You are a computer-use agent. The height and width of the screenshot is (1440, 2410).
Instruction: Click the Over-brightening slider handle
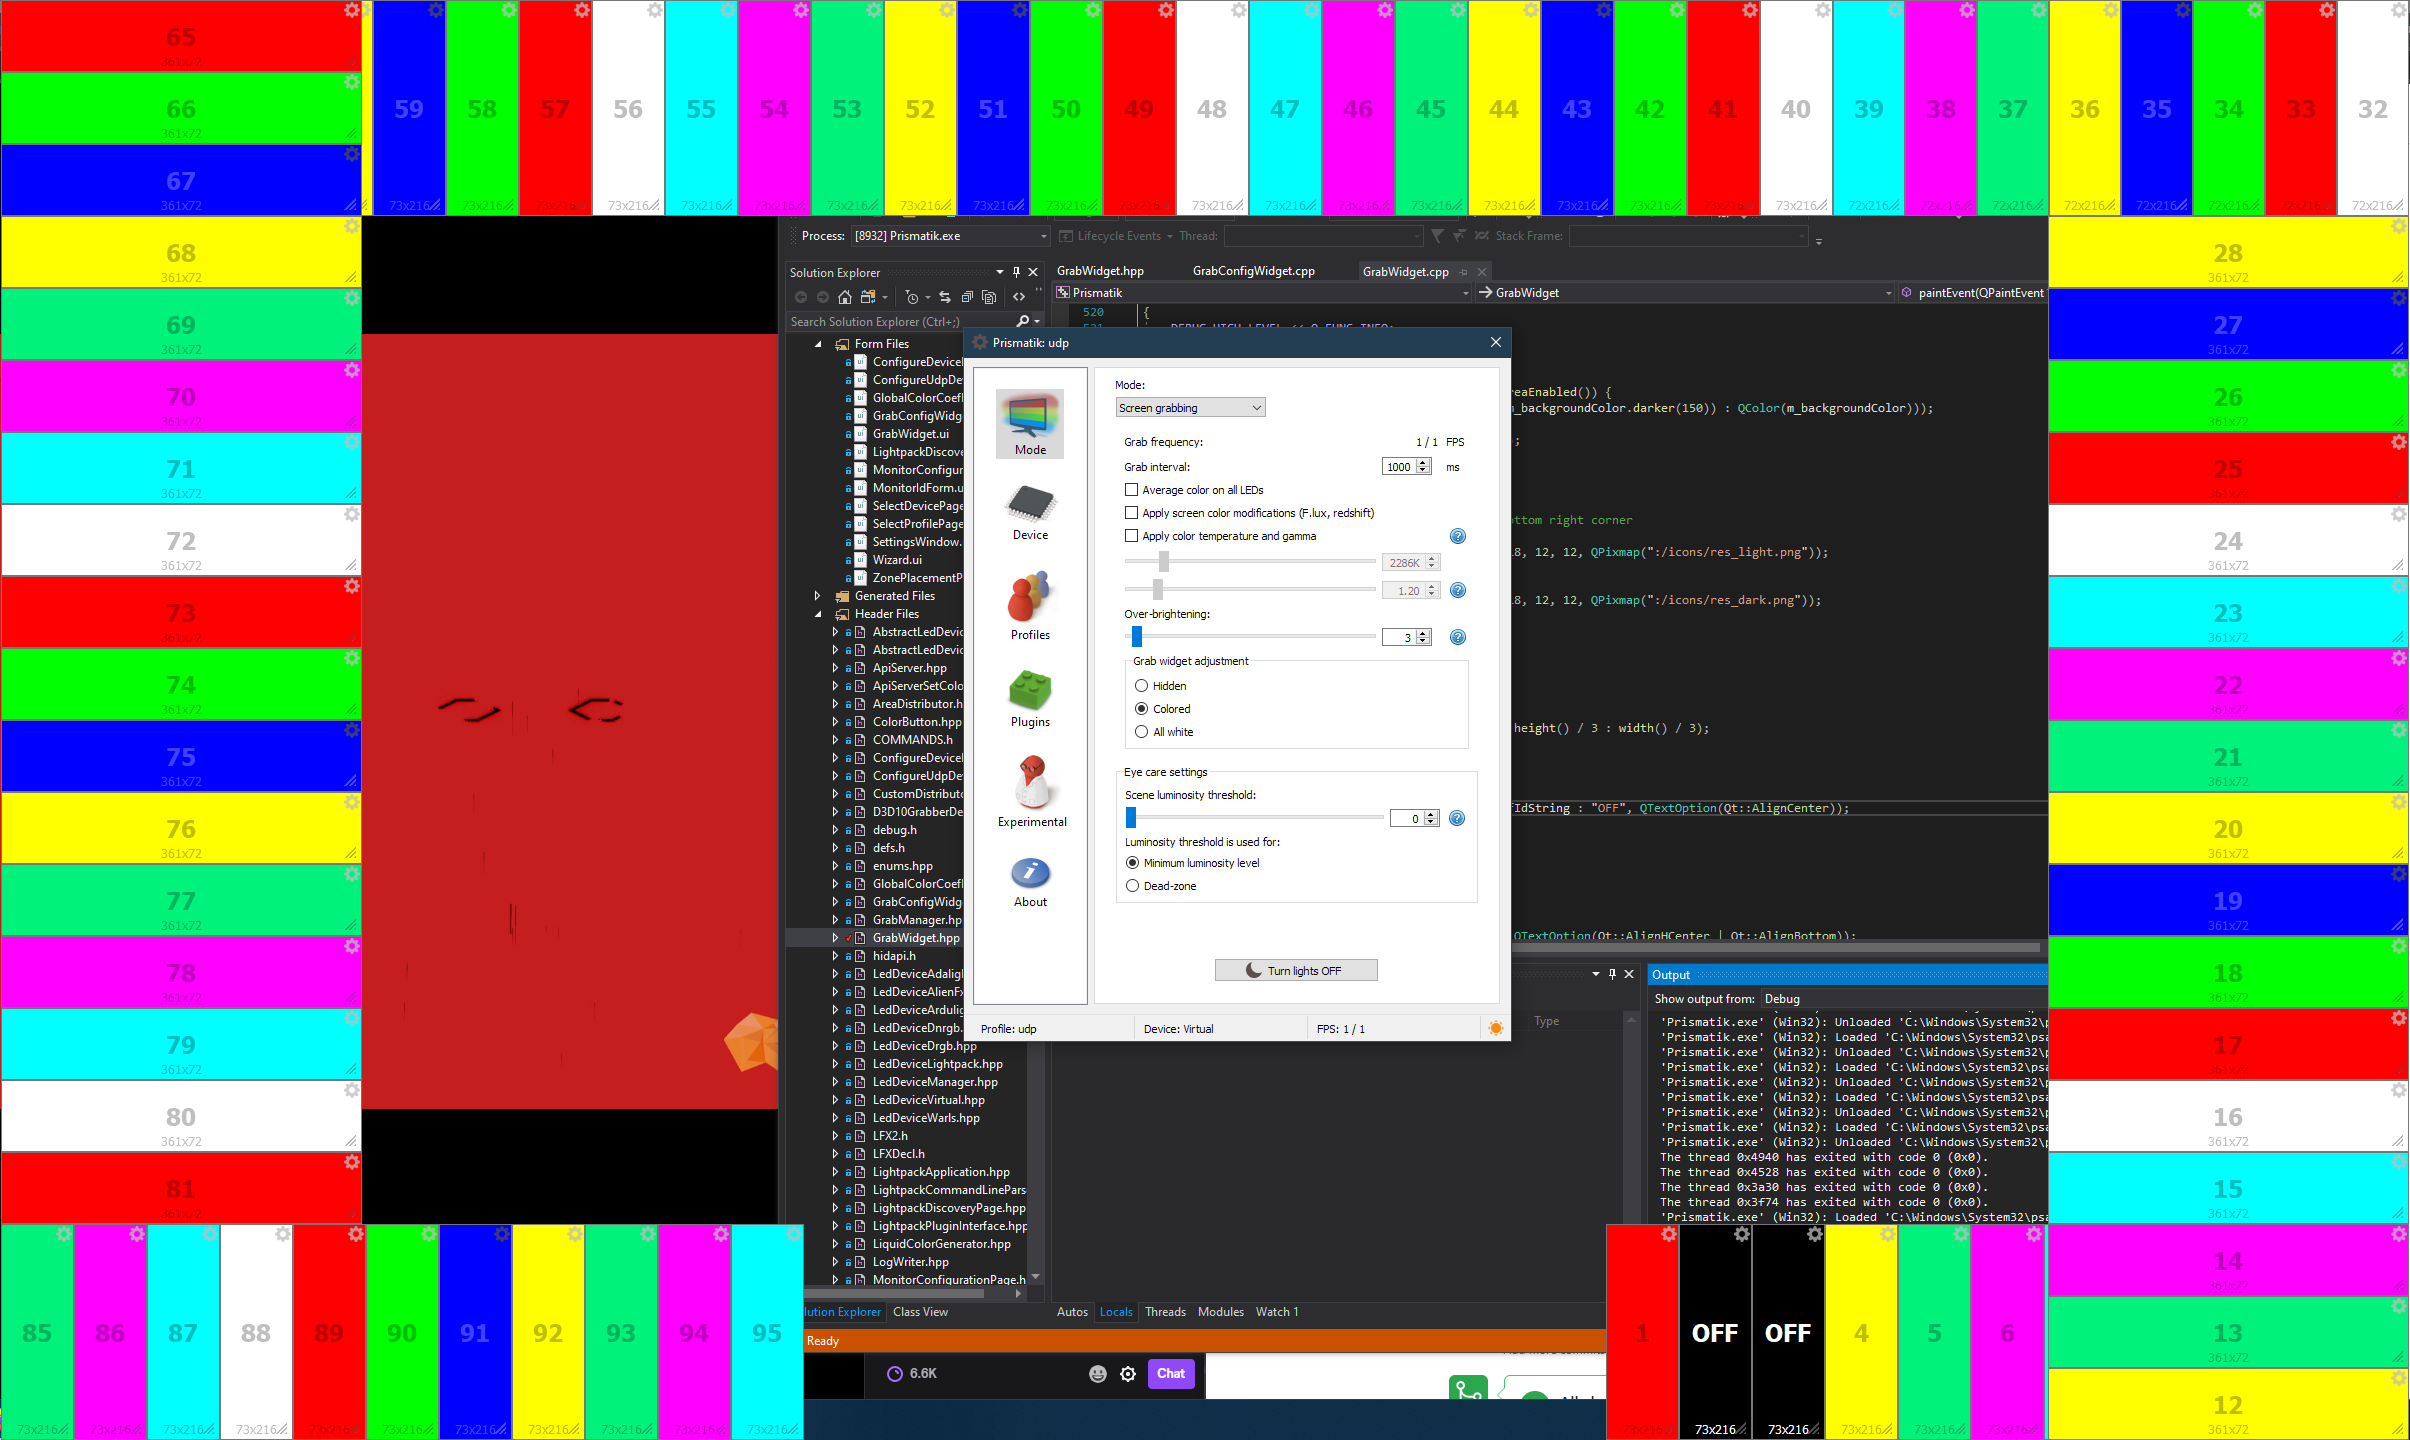[1137, 637]
